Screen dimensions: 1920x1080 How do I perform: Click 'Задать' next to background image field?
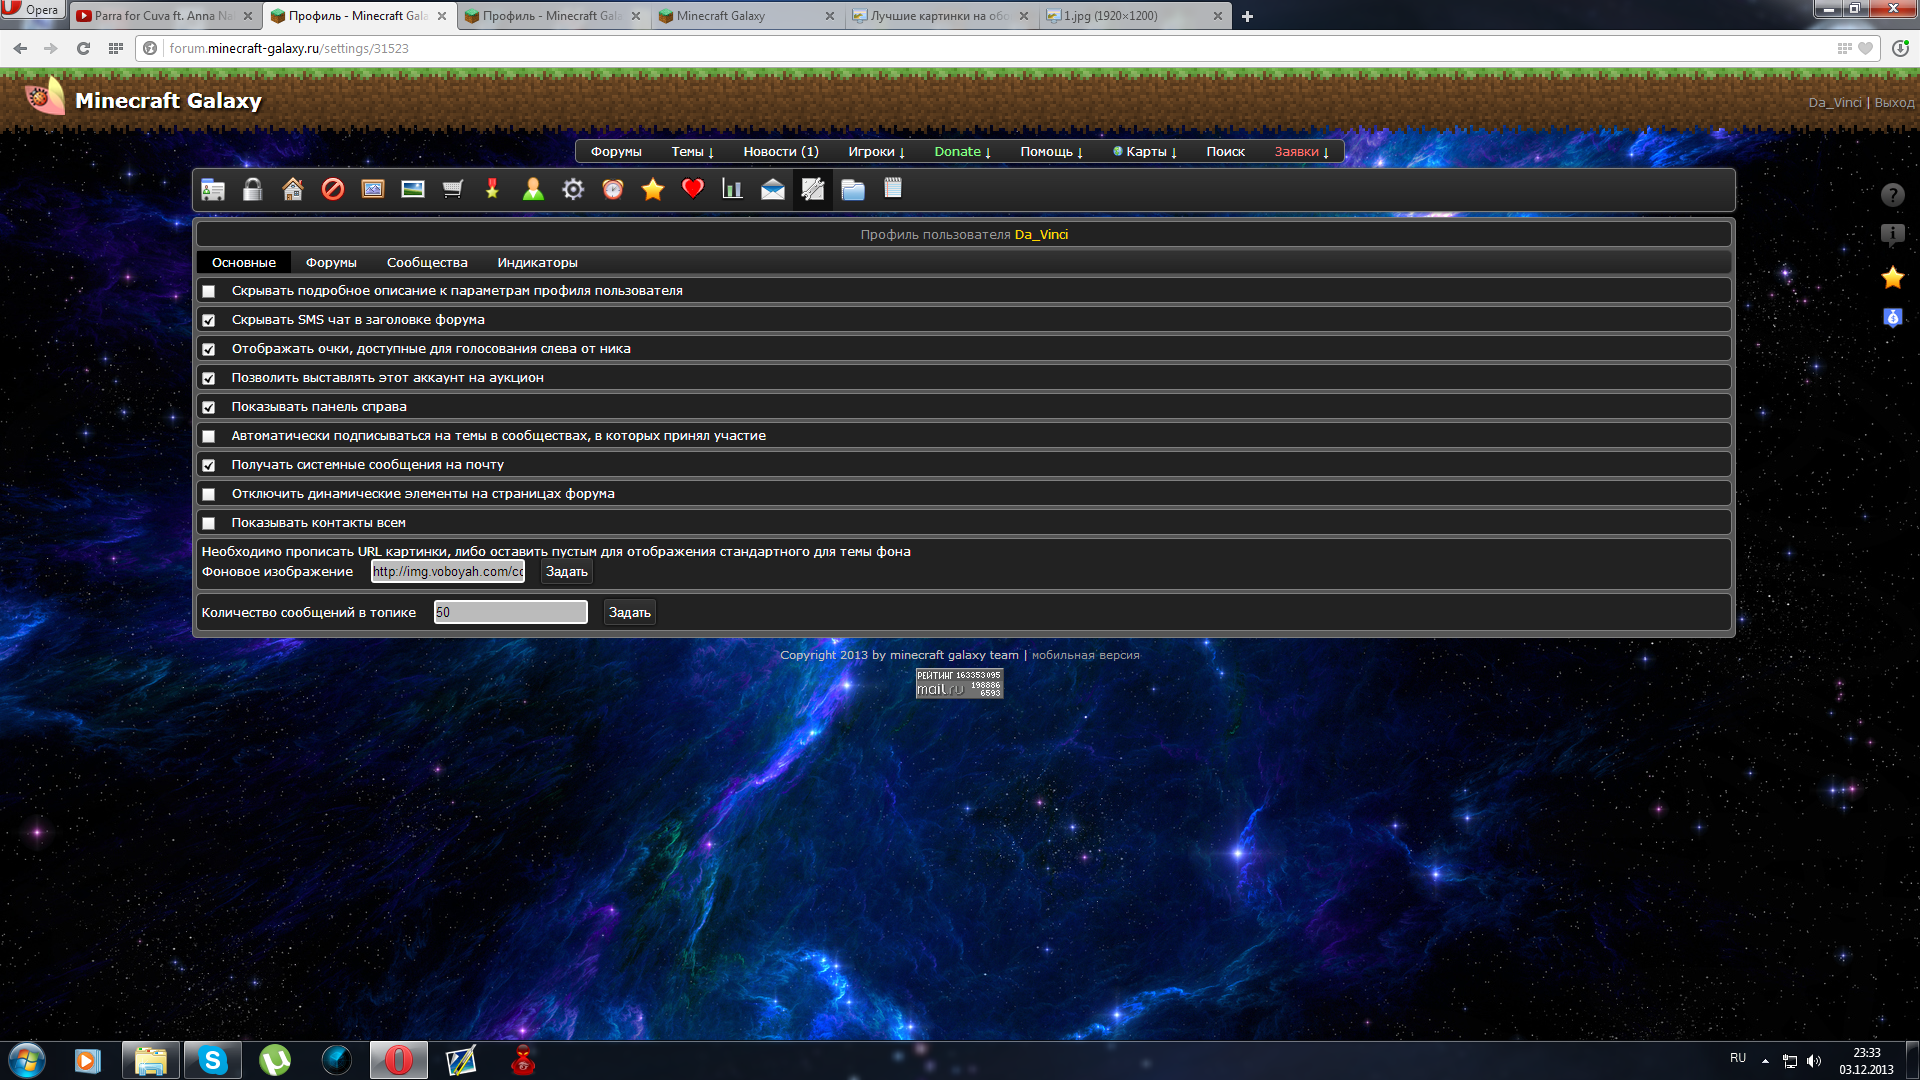pyautogui.click(x=566, y=572)
